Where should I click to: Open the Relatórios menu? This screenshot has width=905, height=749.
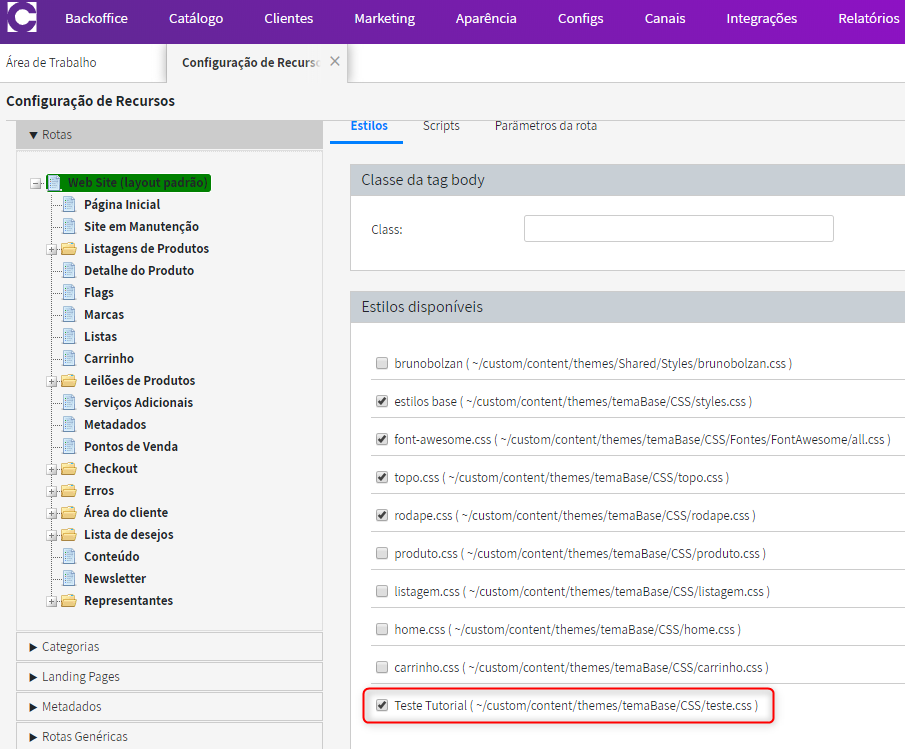869,18
